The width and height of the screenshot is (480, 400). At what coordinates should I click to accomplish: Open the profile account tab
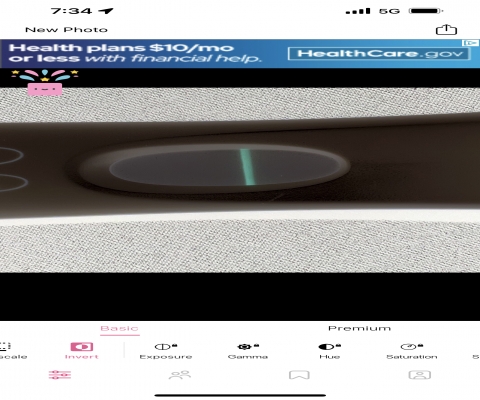click(x=420, y=375)
